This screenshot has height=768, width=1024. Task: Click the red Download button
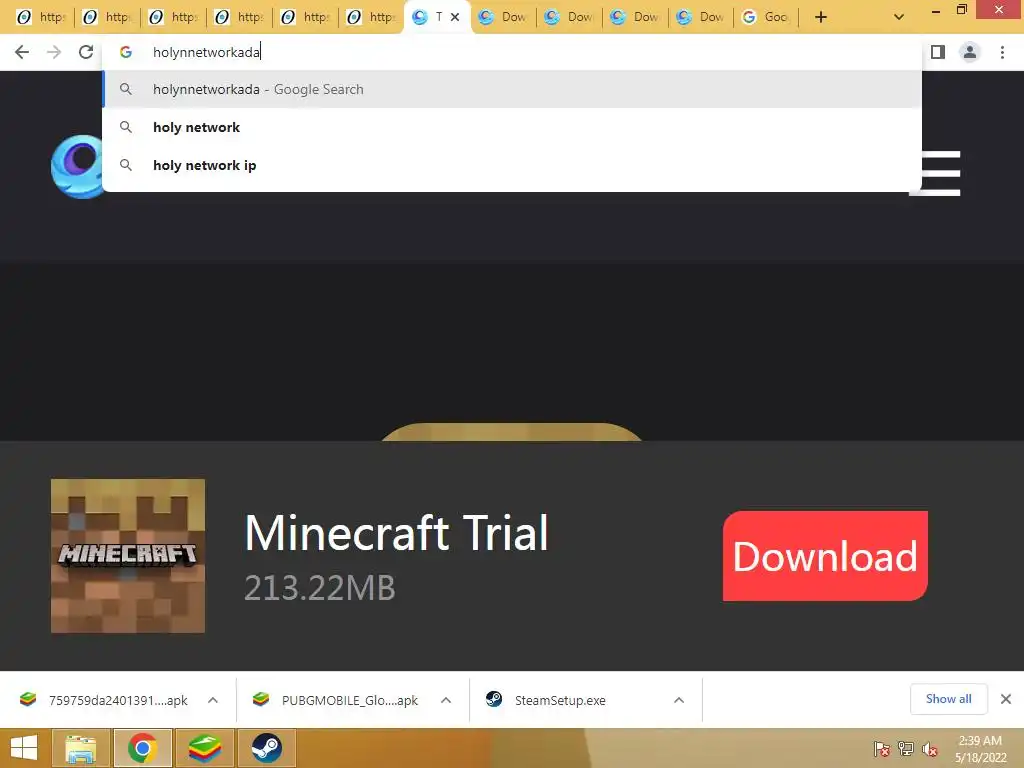click(825, 556)
